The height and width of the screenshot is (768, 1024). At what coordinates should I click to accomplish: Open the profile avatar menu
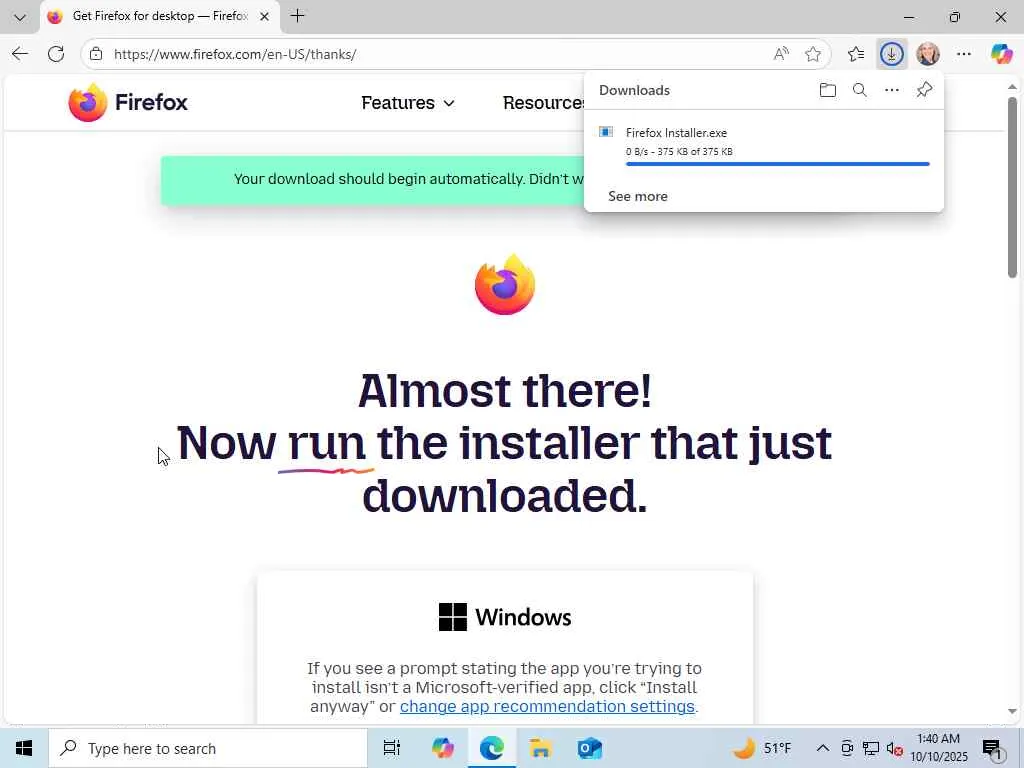(927, 54)
